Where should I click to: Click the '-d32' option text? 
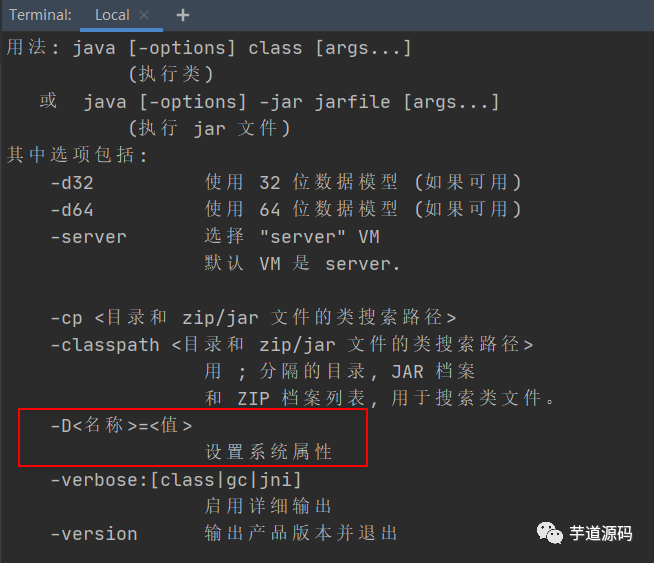pos(72,183)
